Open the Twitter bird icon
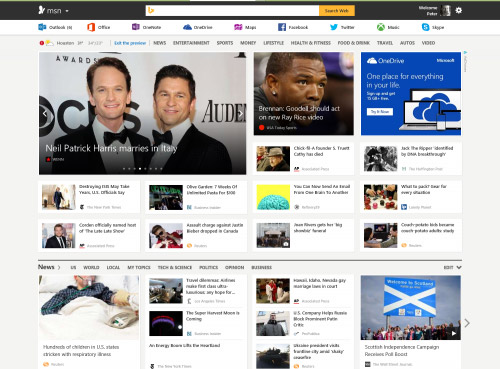 point(334,27)
